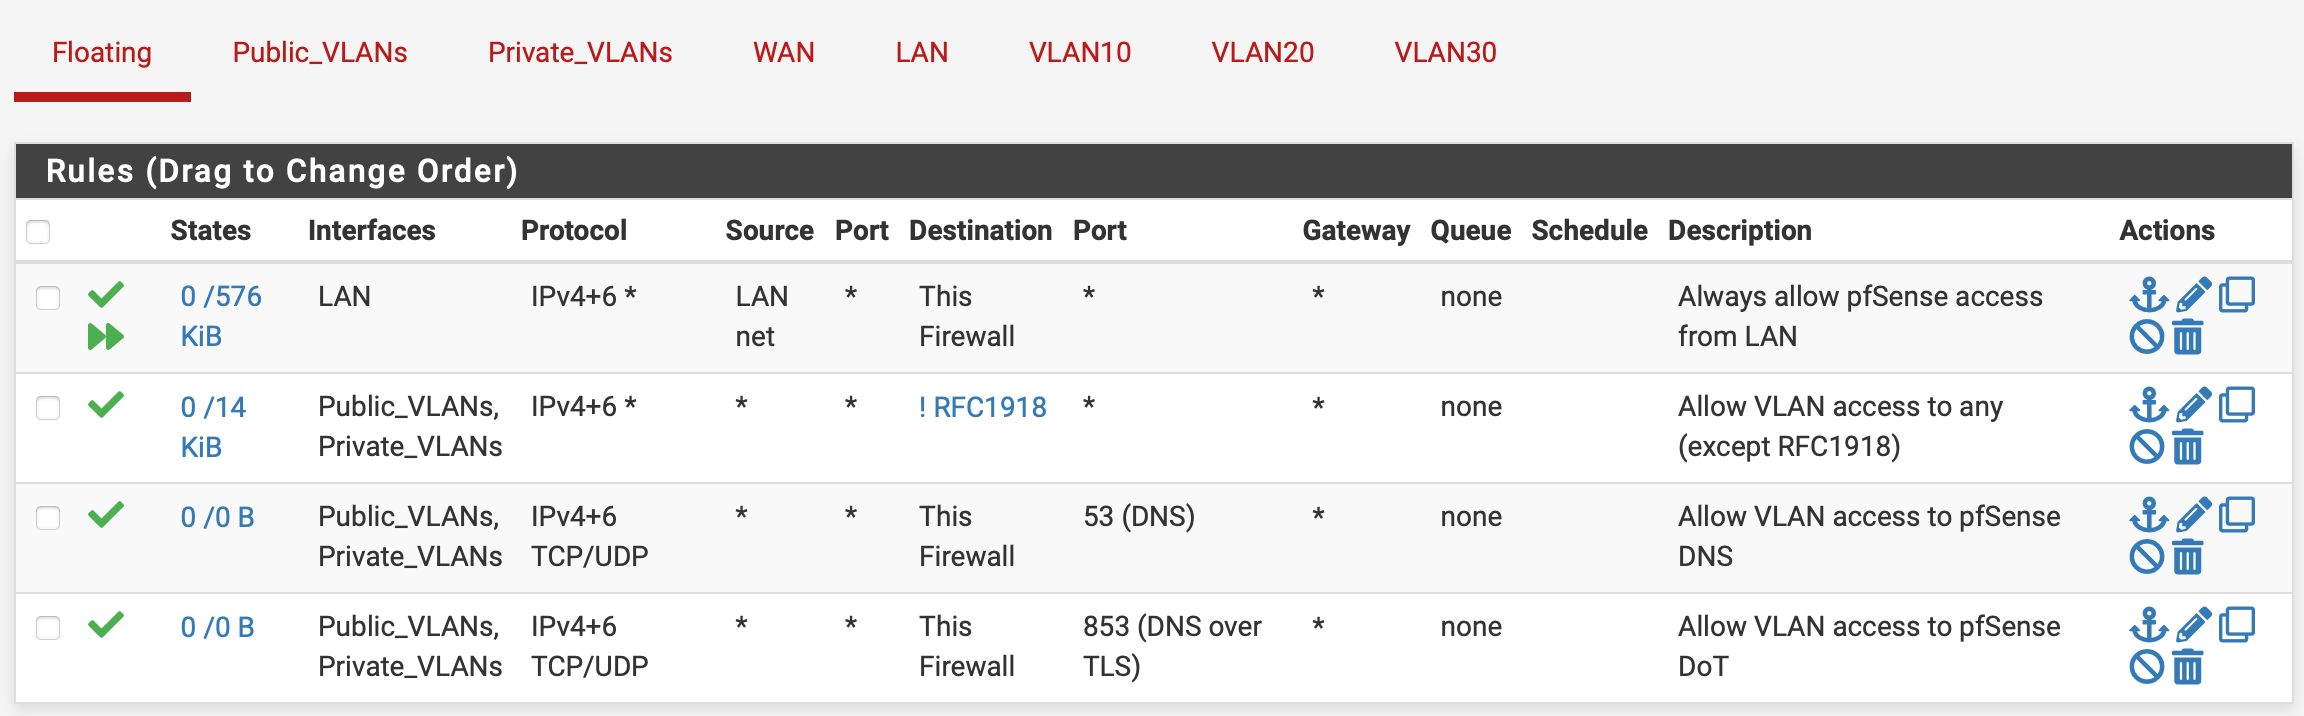The height and width of the screenshot is (716, 2304).
Task: Go to the VLAN20 tab
Action: 1262,52
